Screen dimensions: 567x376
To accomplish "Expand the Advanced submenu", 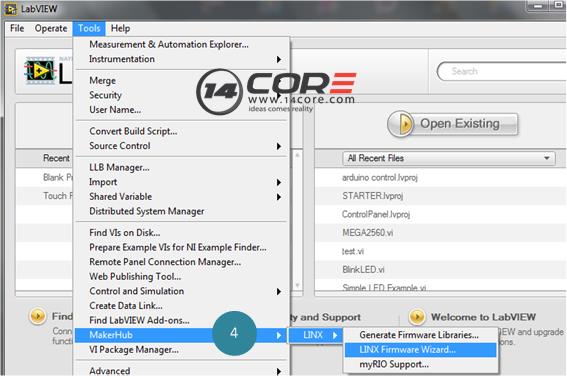I will [181, 371].
